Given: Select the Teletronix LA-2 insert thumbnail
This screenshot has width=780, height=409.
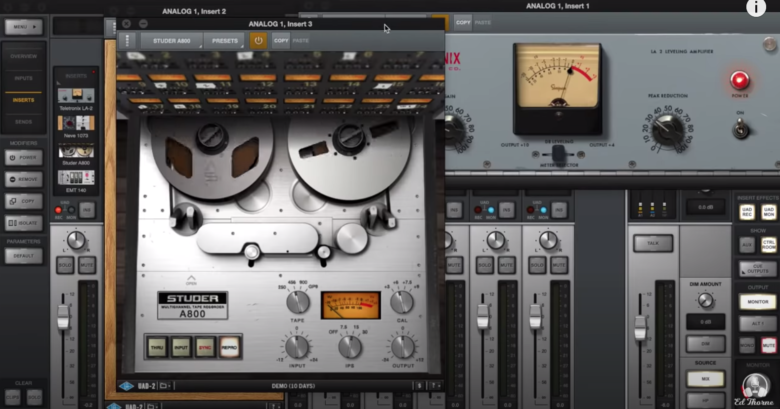Looking at the screenshot, I should [x=75, y=96].
